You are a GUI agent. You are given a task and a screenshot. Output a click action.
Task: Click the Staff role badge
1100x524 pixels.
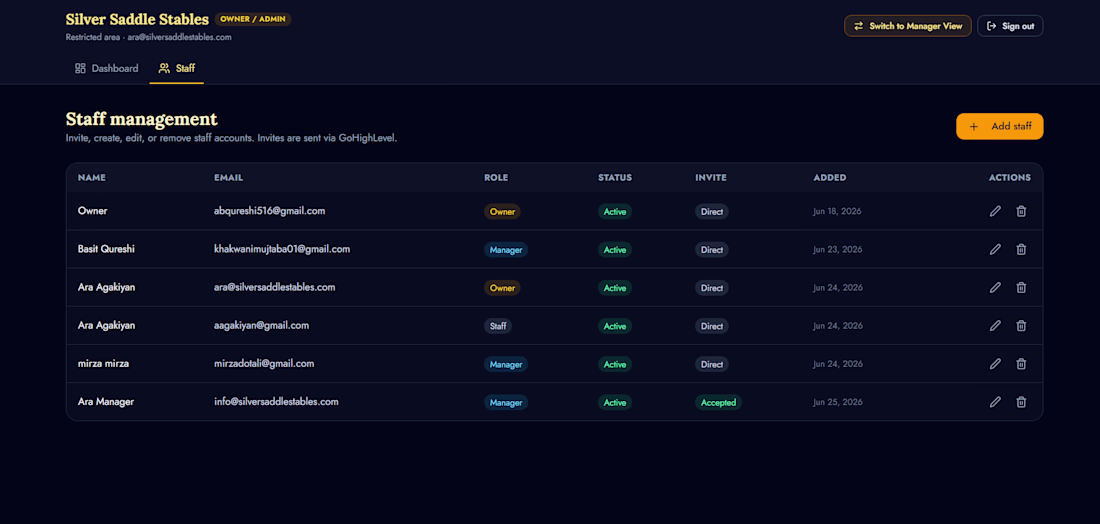498,326
